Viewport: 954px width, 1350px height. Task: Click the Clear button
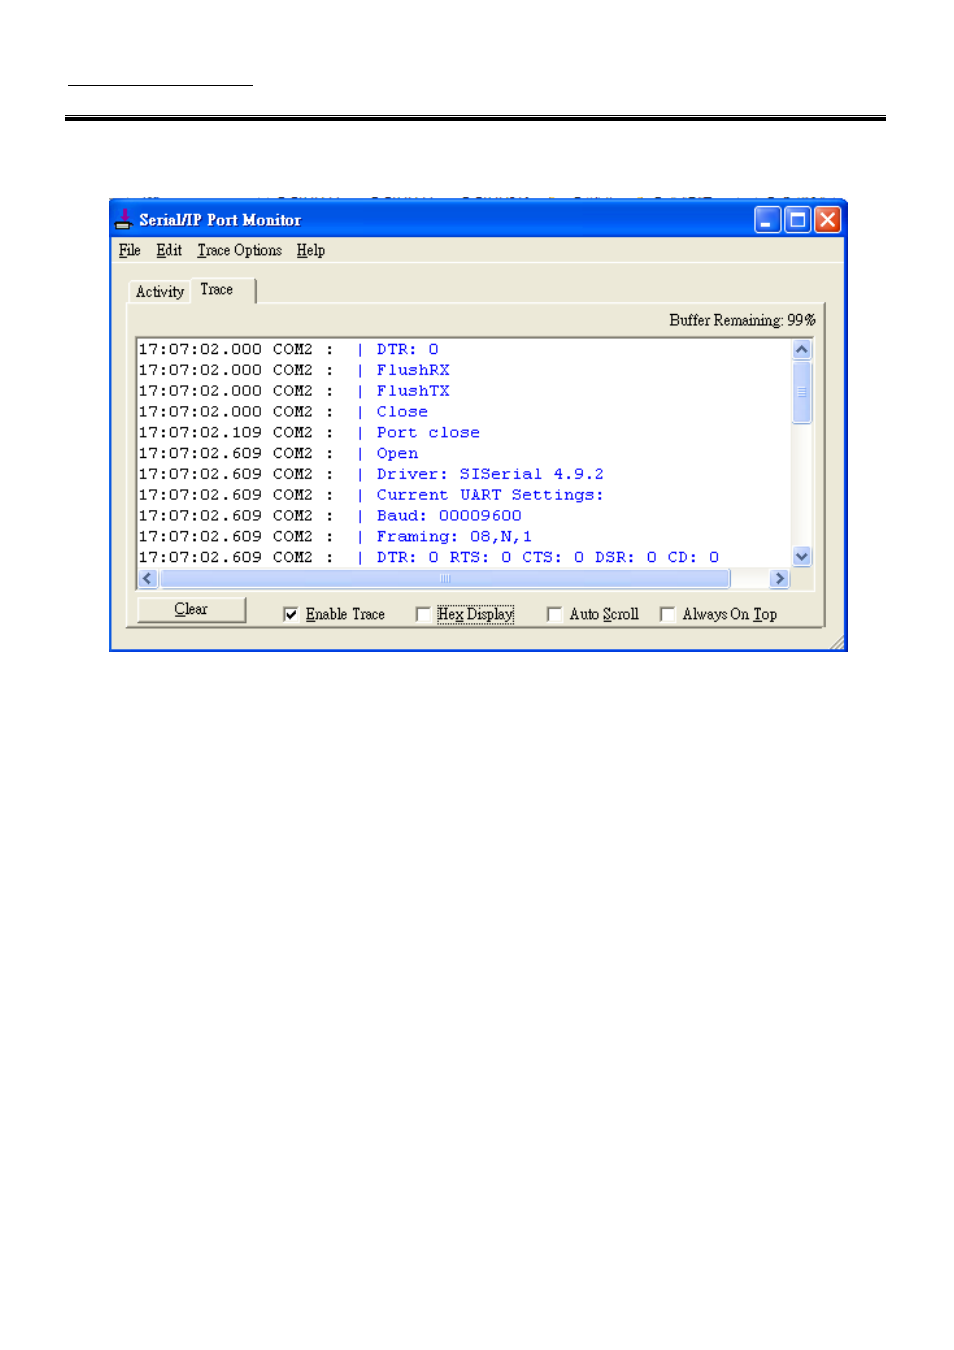(x=191, y=609)
